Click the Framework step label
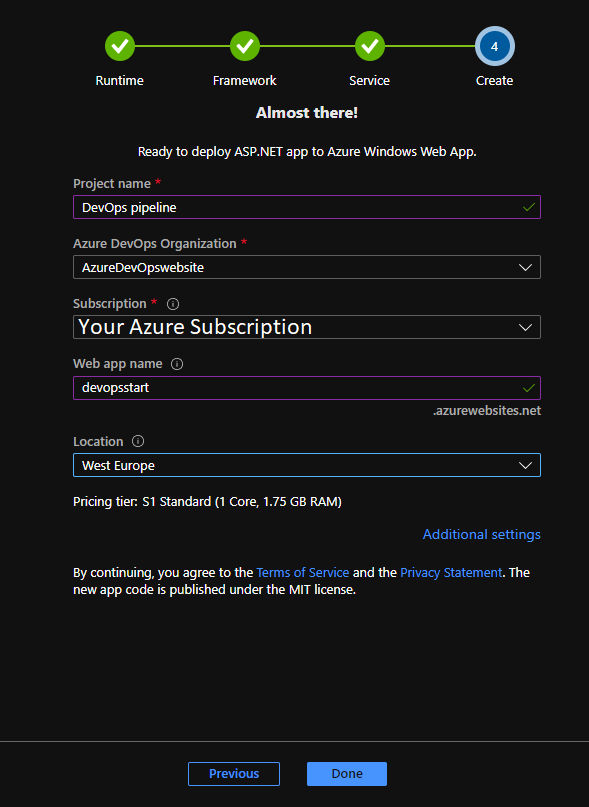589x807 pixels. point(245,81)
